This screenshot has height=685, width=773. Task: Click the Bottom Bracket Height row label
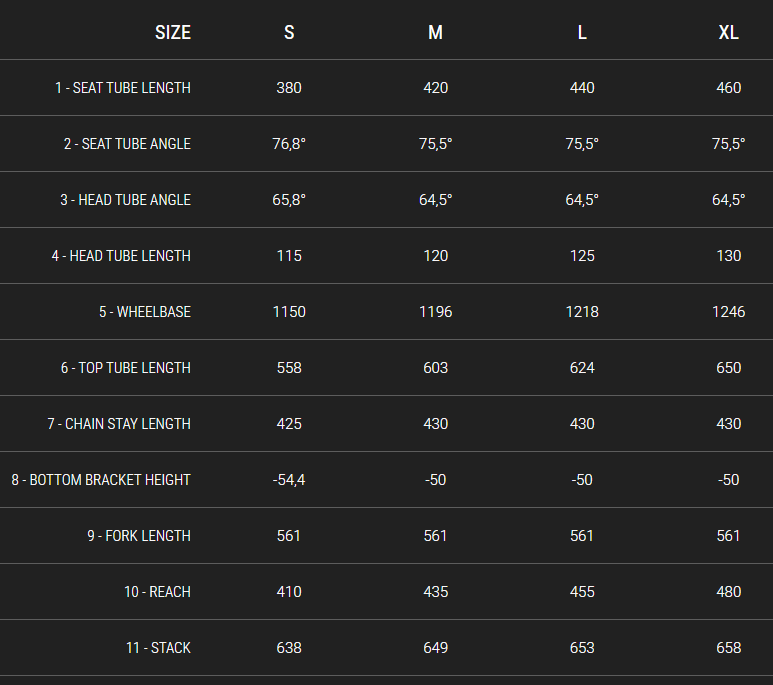tap(101, 480)
